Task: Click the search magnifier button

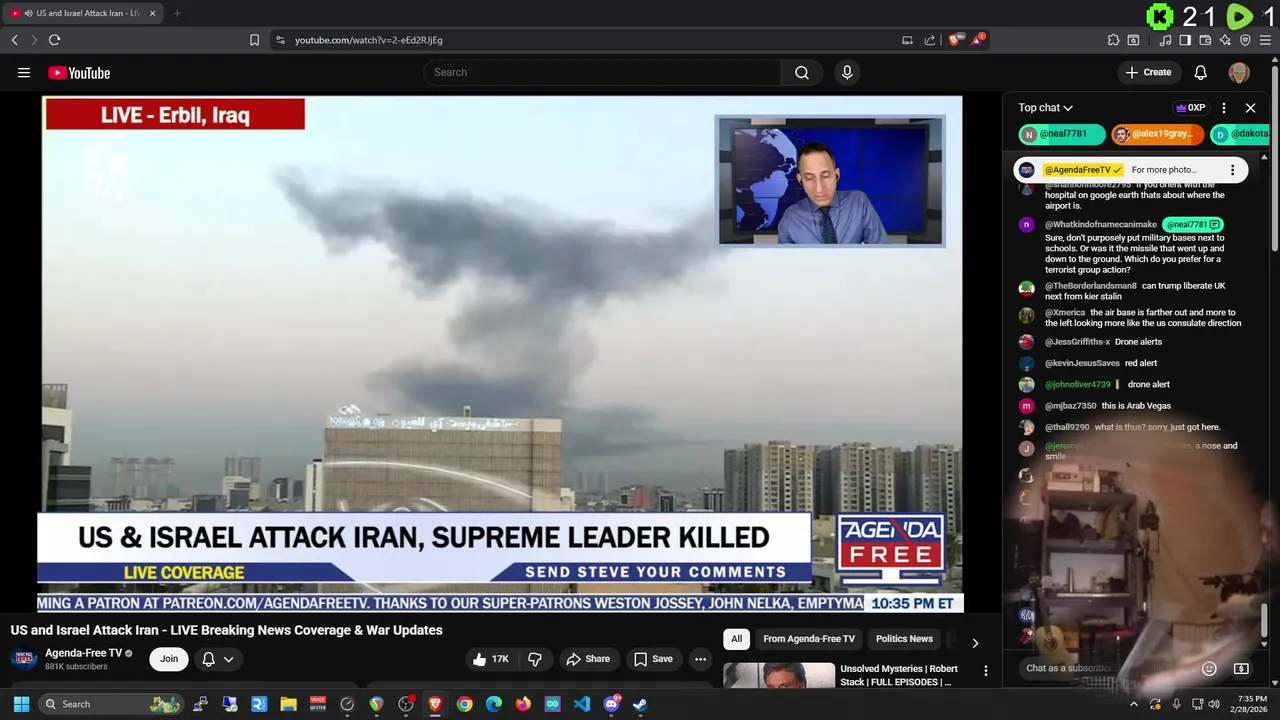Action: point(801,72)
